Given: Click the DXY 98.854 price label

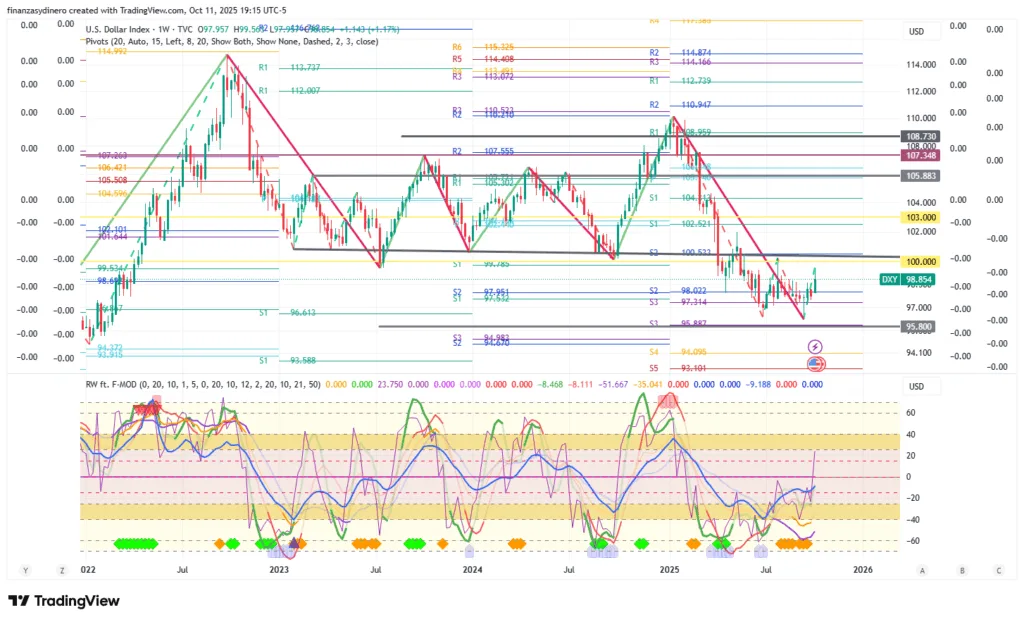Looking at the screenshot, I should pyautogui.click(x=906, y=279).
